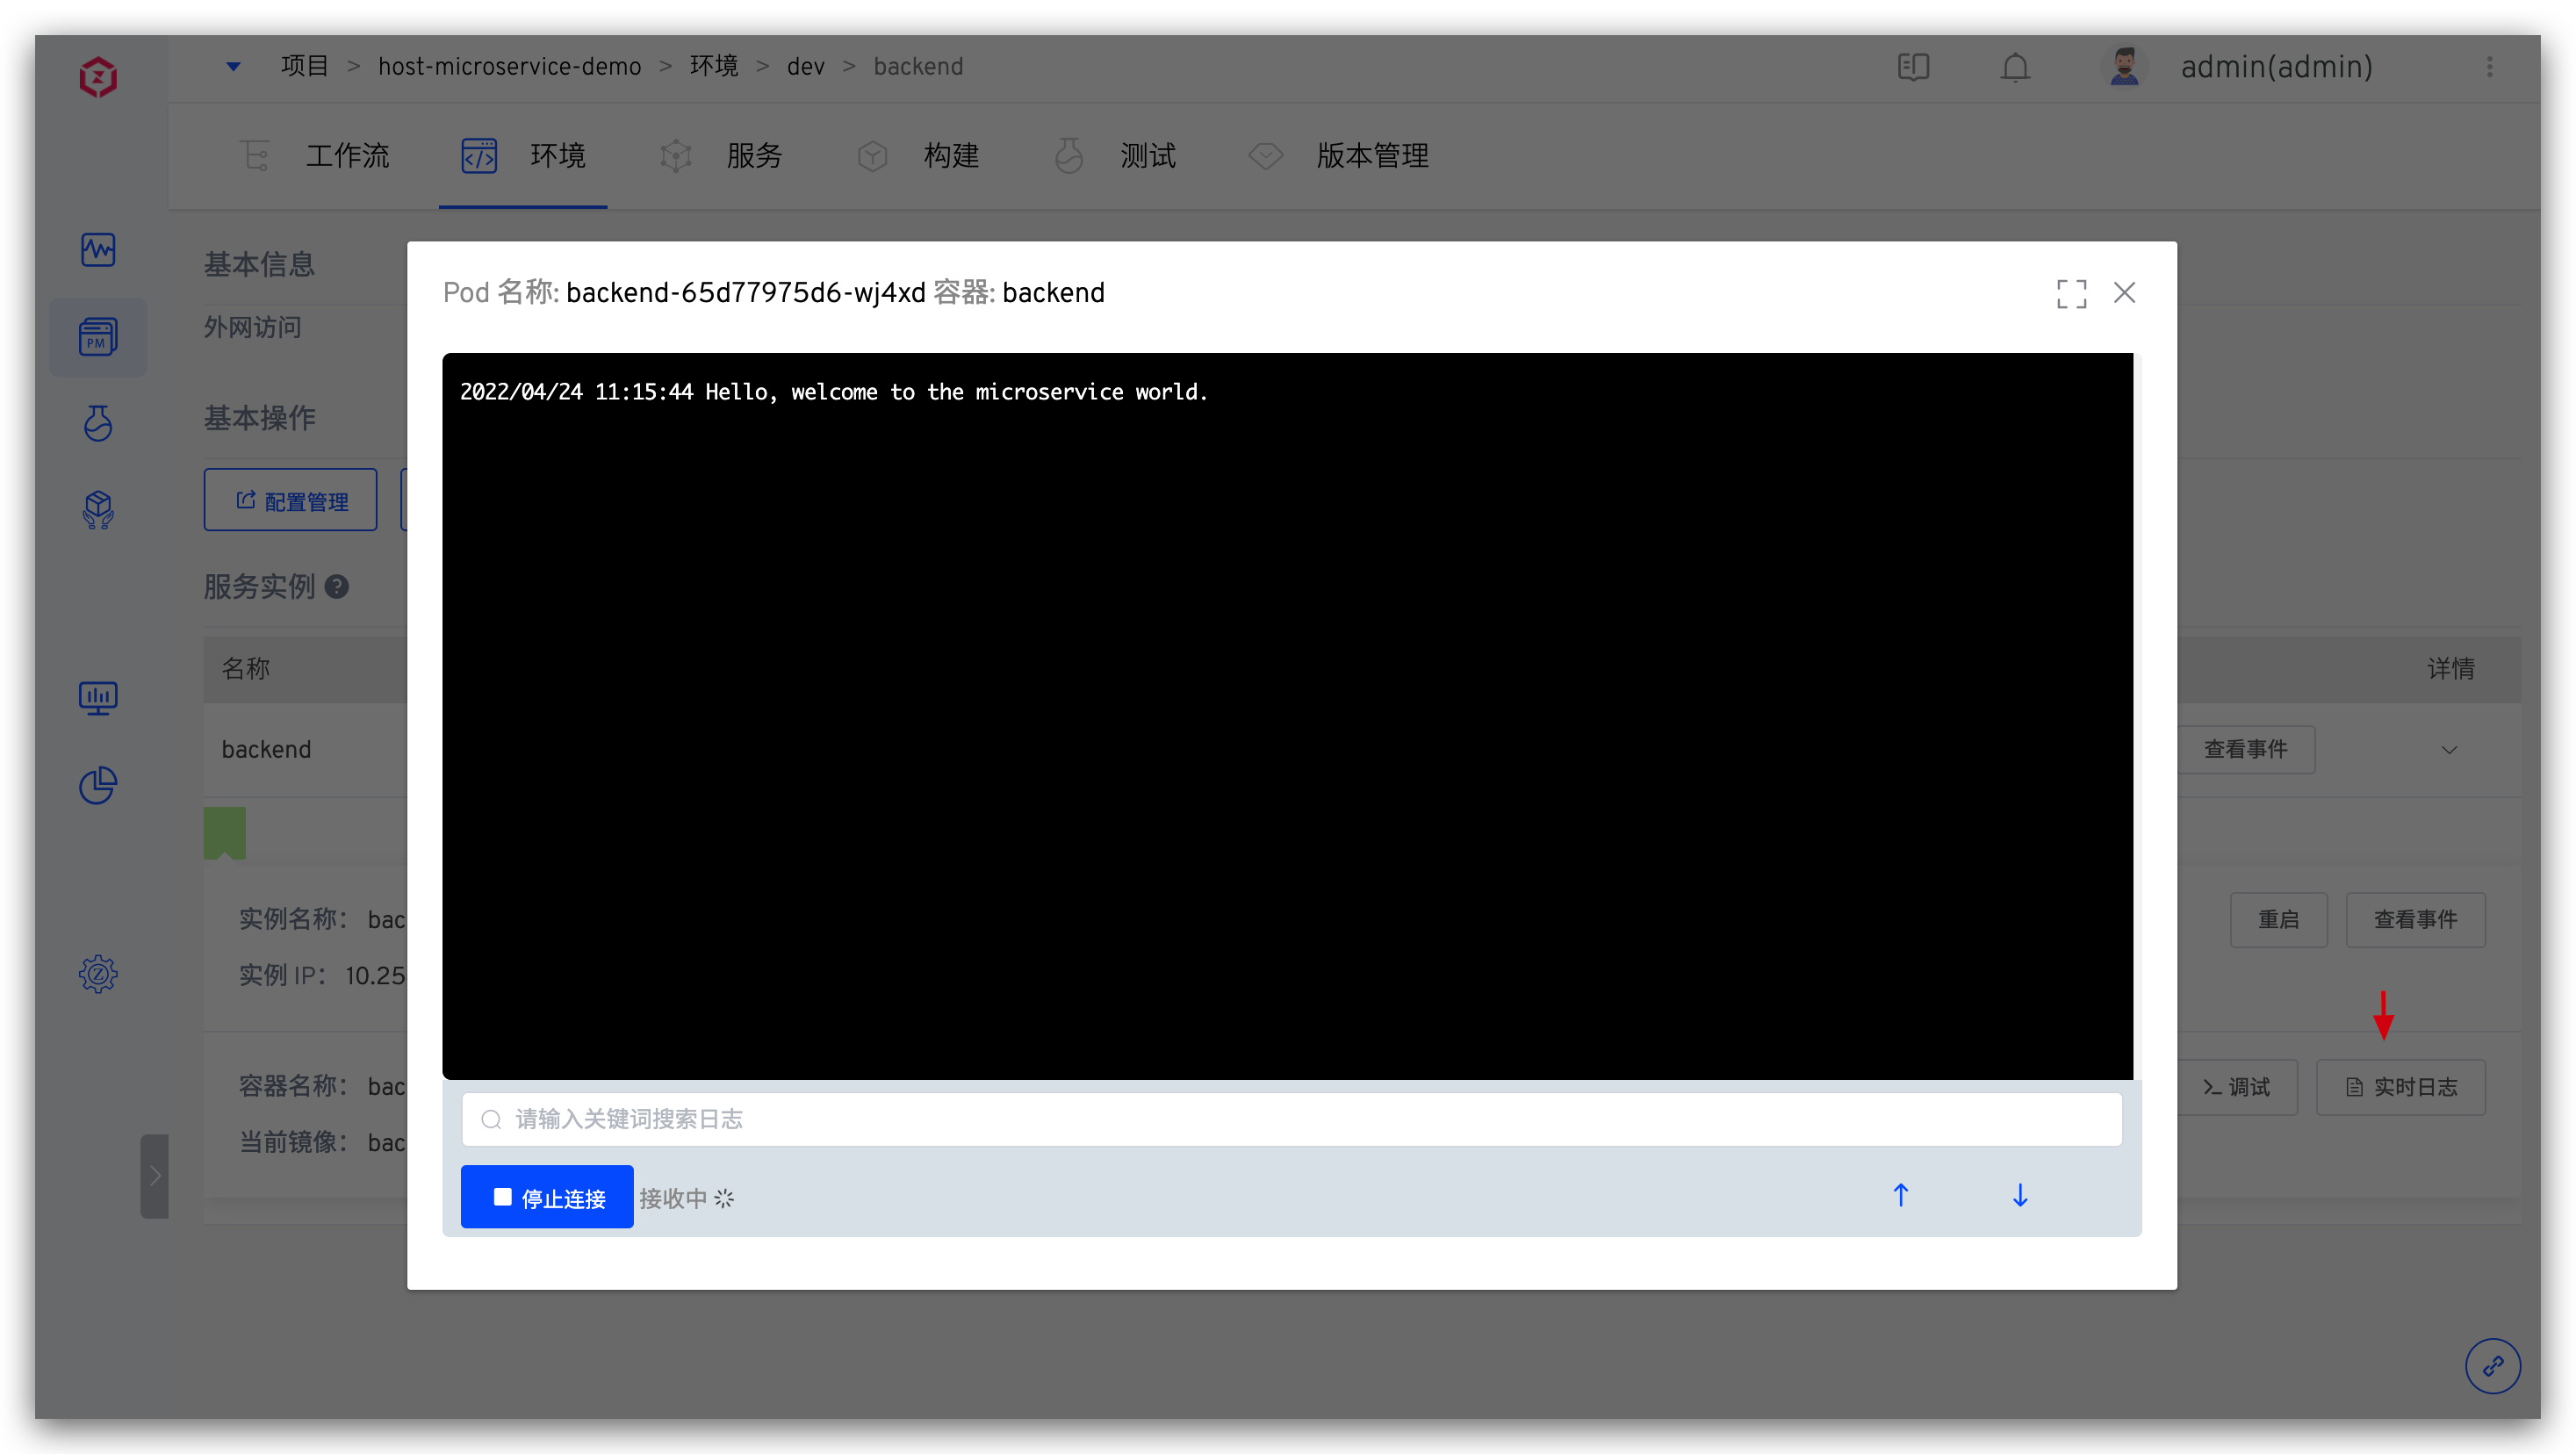Image resolution: width=2576 pixels, height=1454 pixels.
Task: Jump to log bottom with down arrow
Action: tap(2019, 1196)
